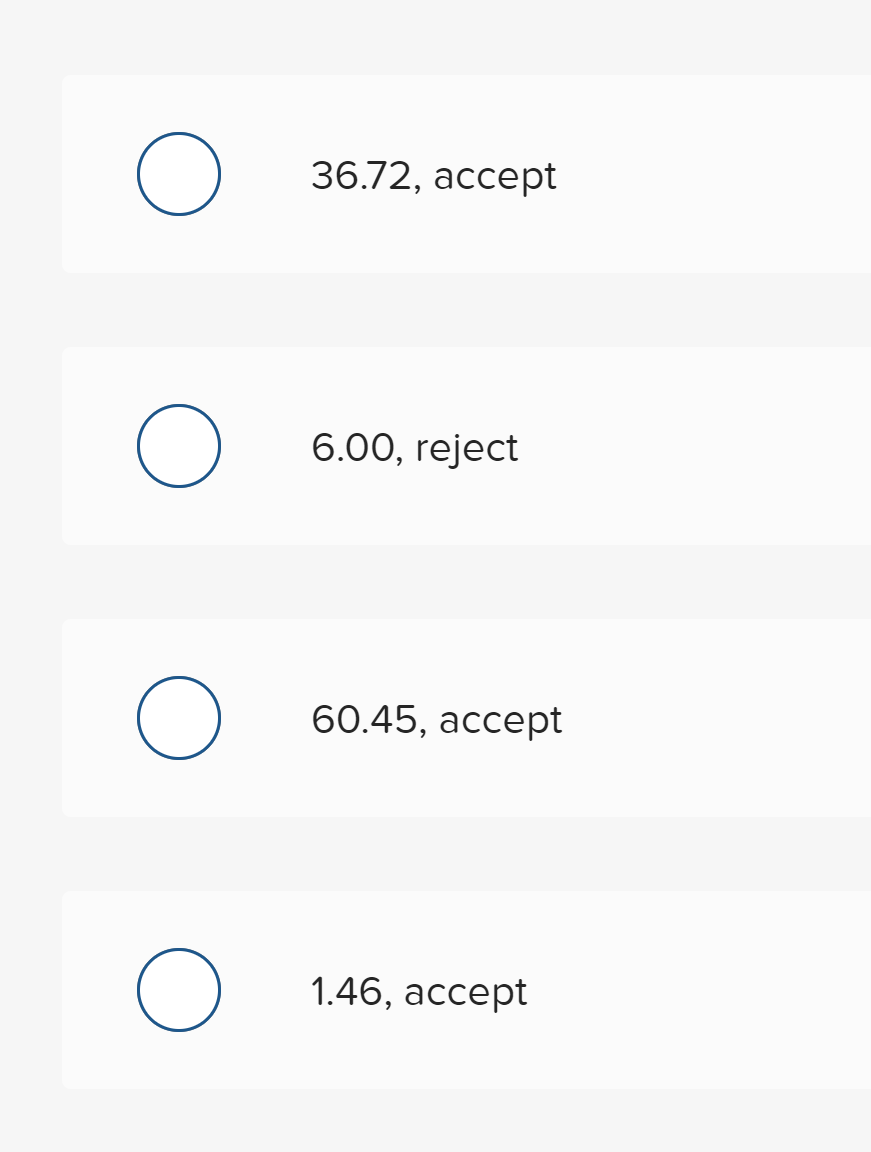Click the text "6.00, reject"

pyautogui.click(x=414, y=447)
